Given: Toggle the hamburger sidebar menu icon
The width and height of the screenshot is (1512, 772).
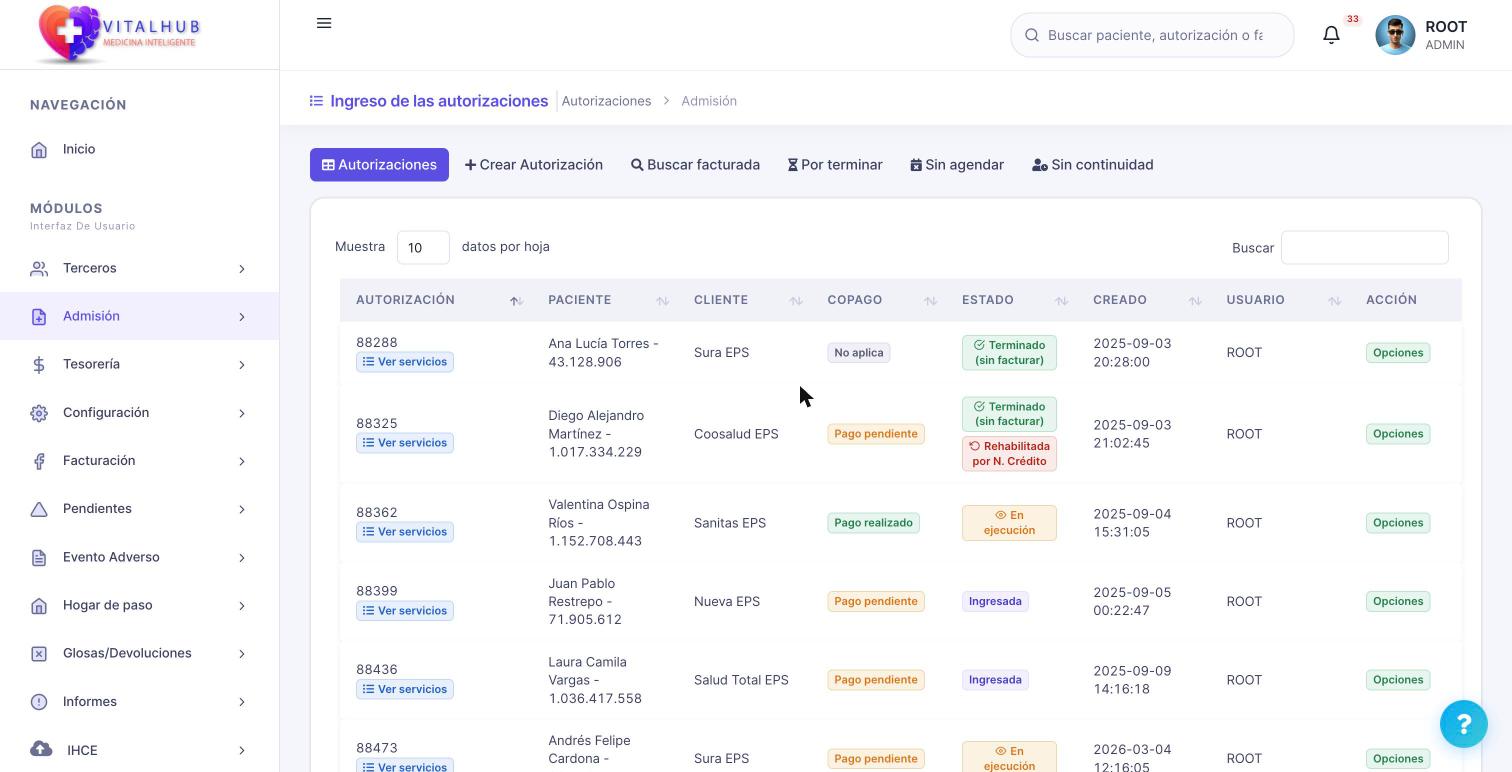Looking at the screenshot, I should pyautogui.click(x=324, y=23).
